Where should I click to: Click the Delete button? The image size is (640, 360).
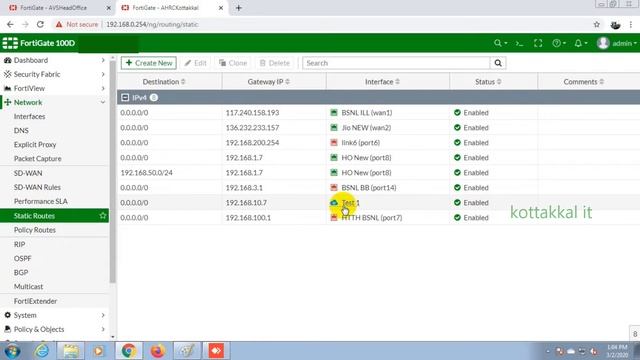click(x=275, y=63)
